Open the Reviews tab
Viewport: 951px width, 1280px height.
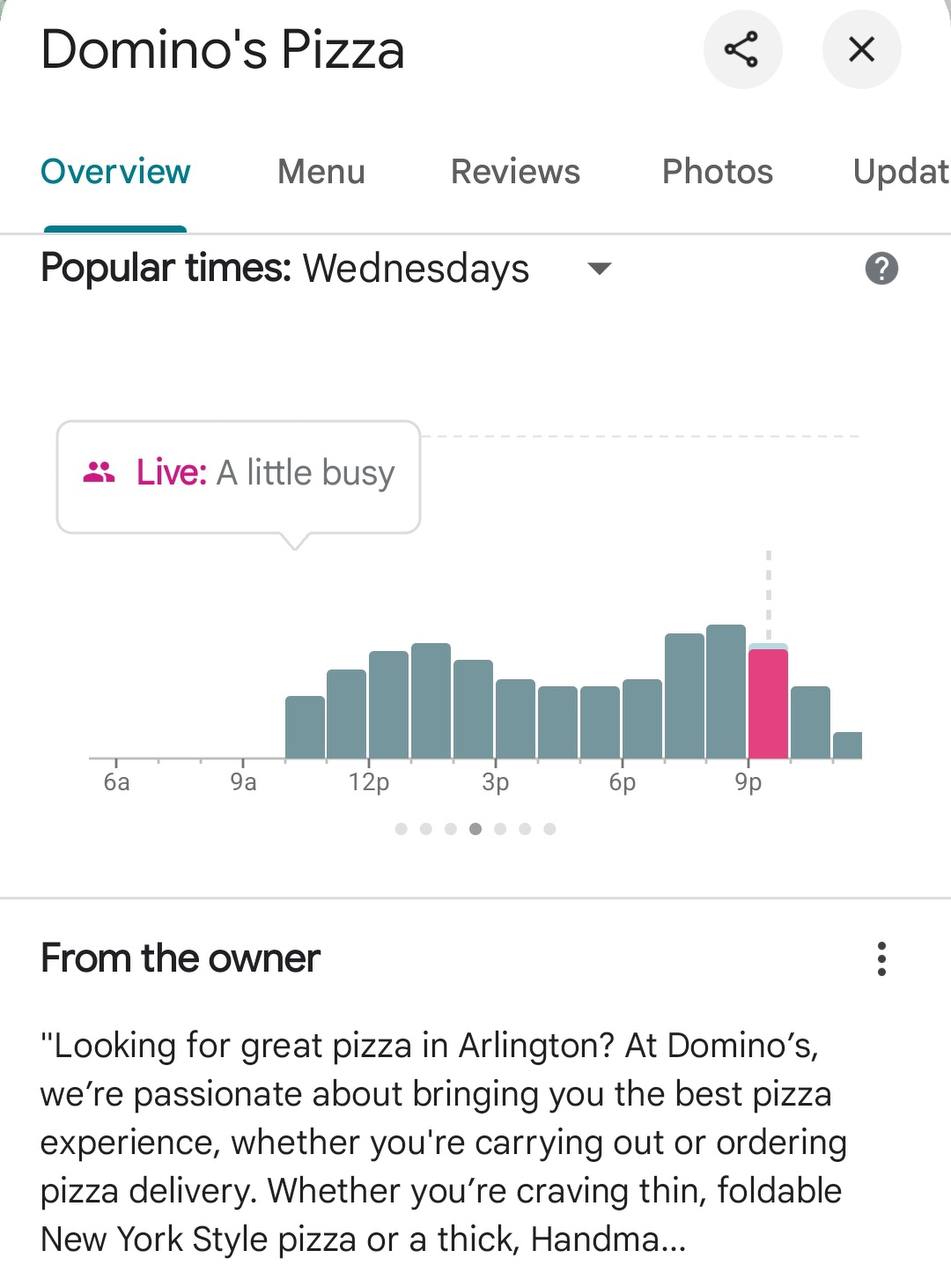[515, 172]
